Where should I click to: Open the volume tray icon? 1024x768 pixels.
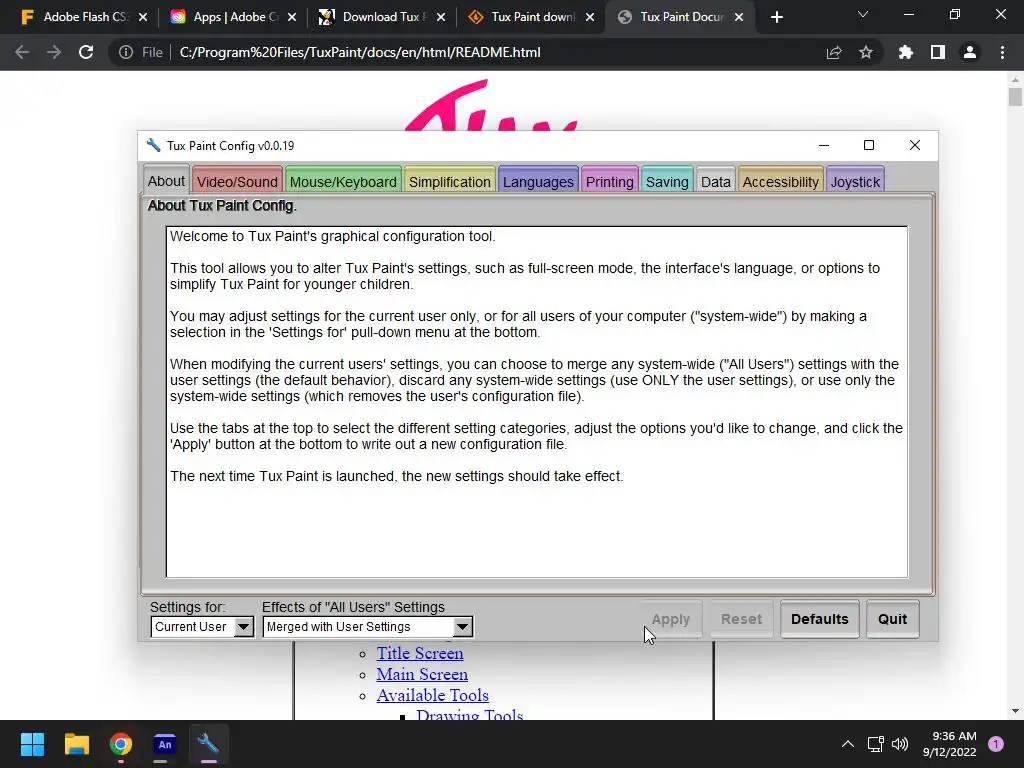(x=900, y=744)
